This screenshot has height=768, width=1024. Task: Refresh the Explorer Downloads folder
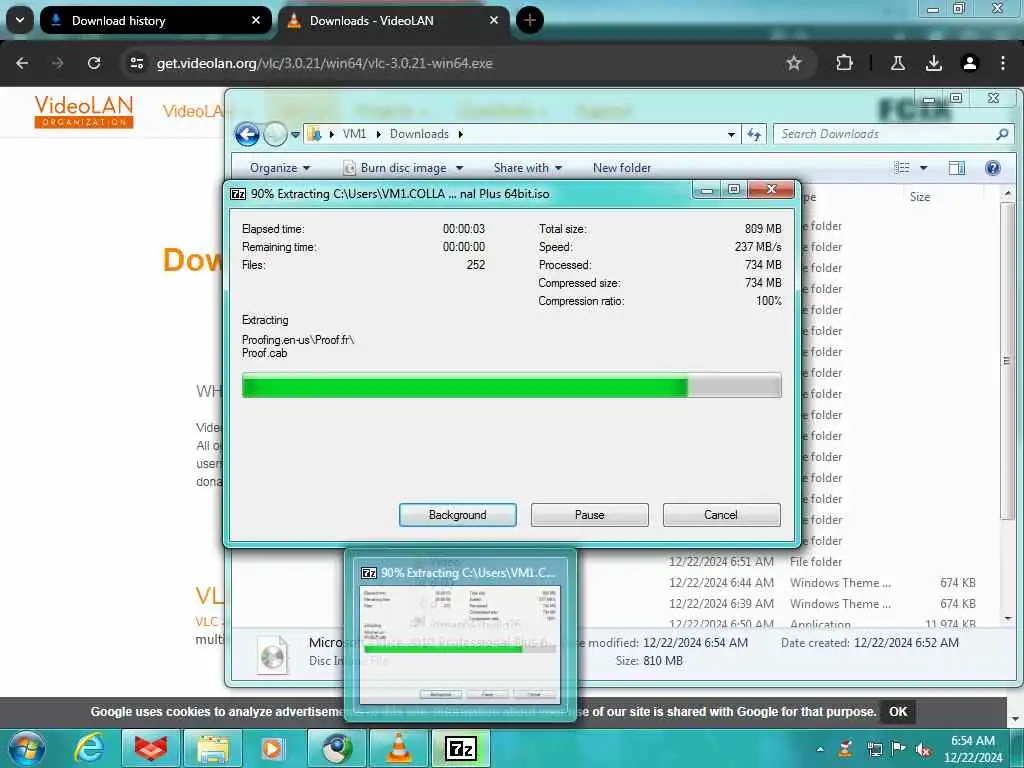tap(754, 135)
